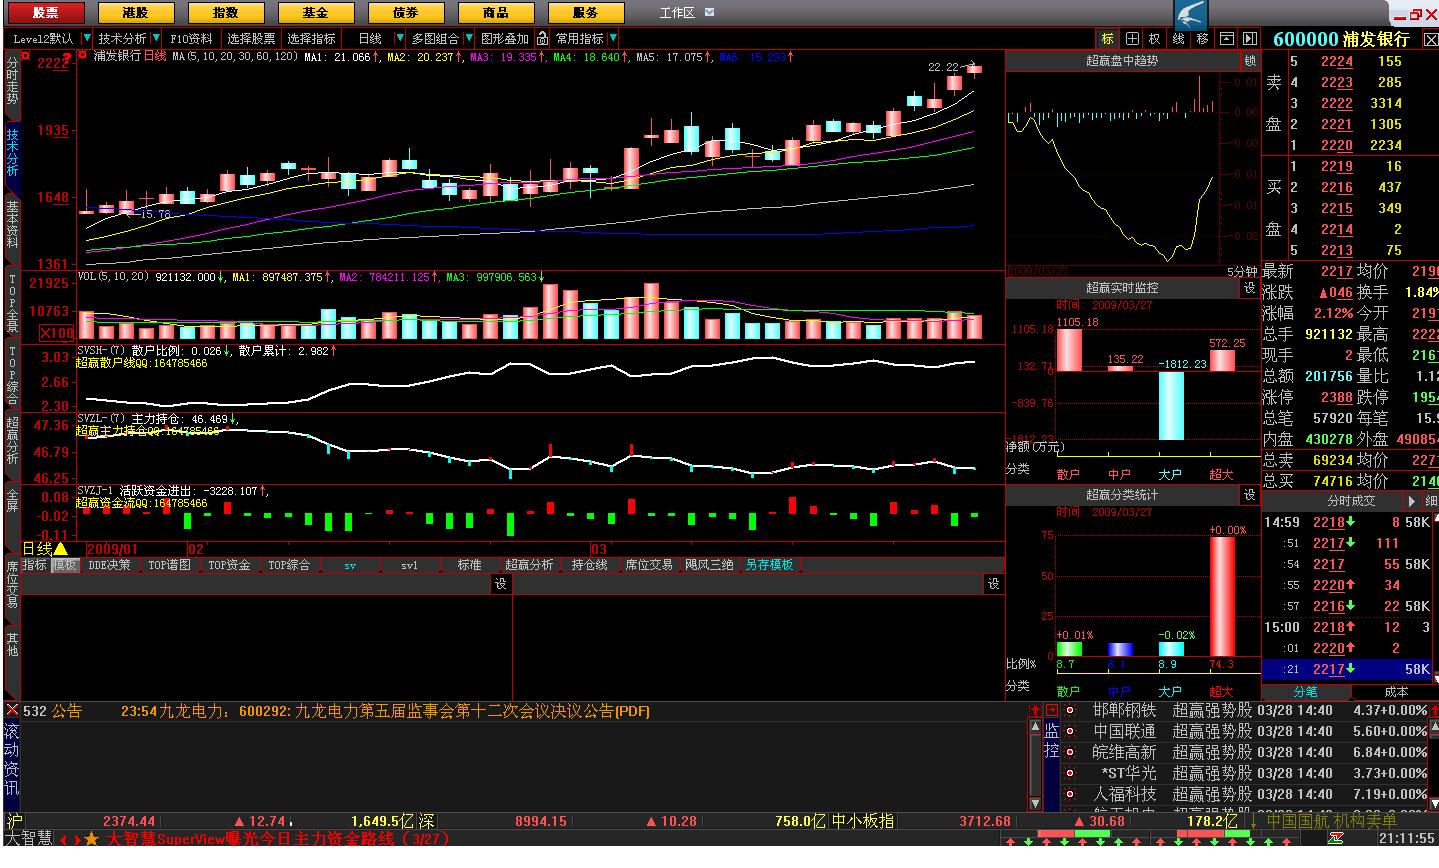Select the TOP谱图 template tab
The image size is (1439, 868).
(x=170, y=565)
